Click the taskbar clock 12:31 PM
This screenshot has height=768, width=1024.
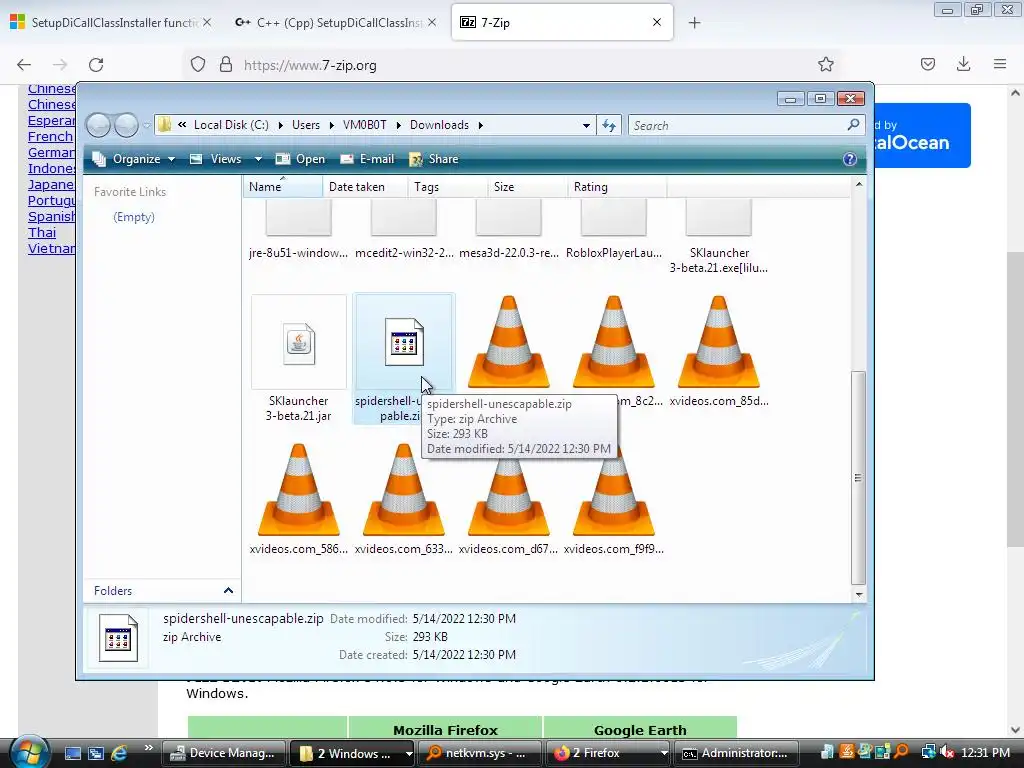[x=985, y=753]
